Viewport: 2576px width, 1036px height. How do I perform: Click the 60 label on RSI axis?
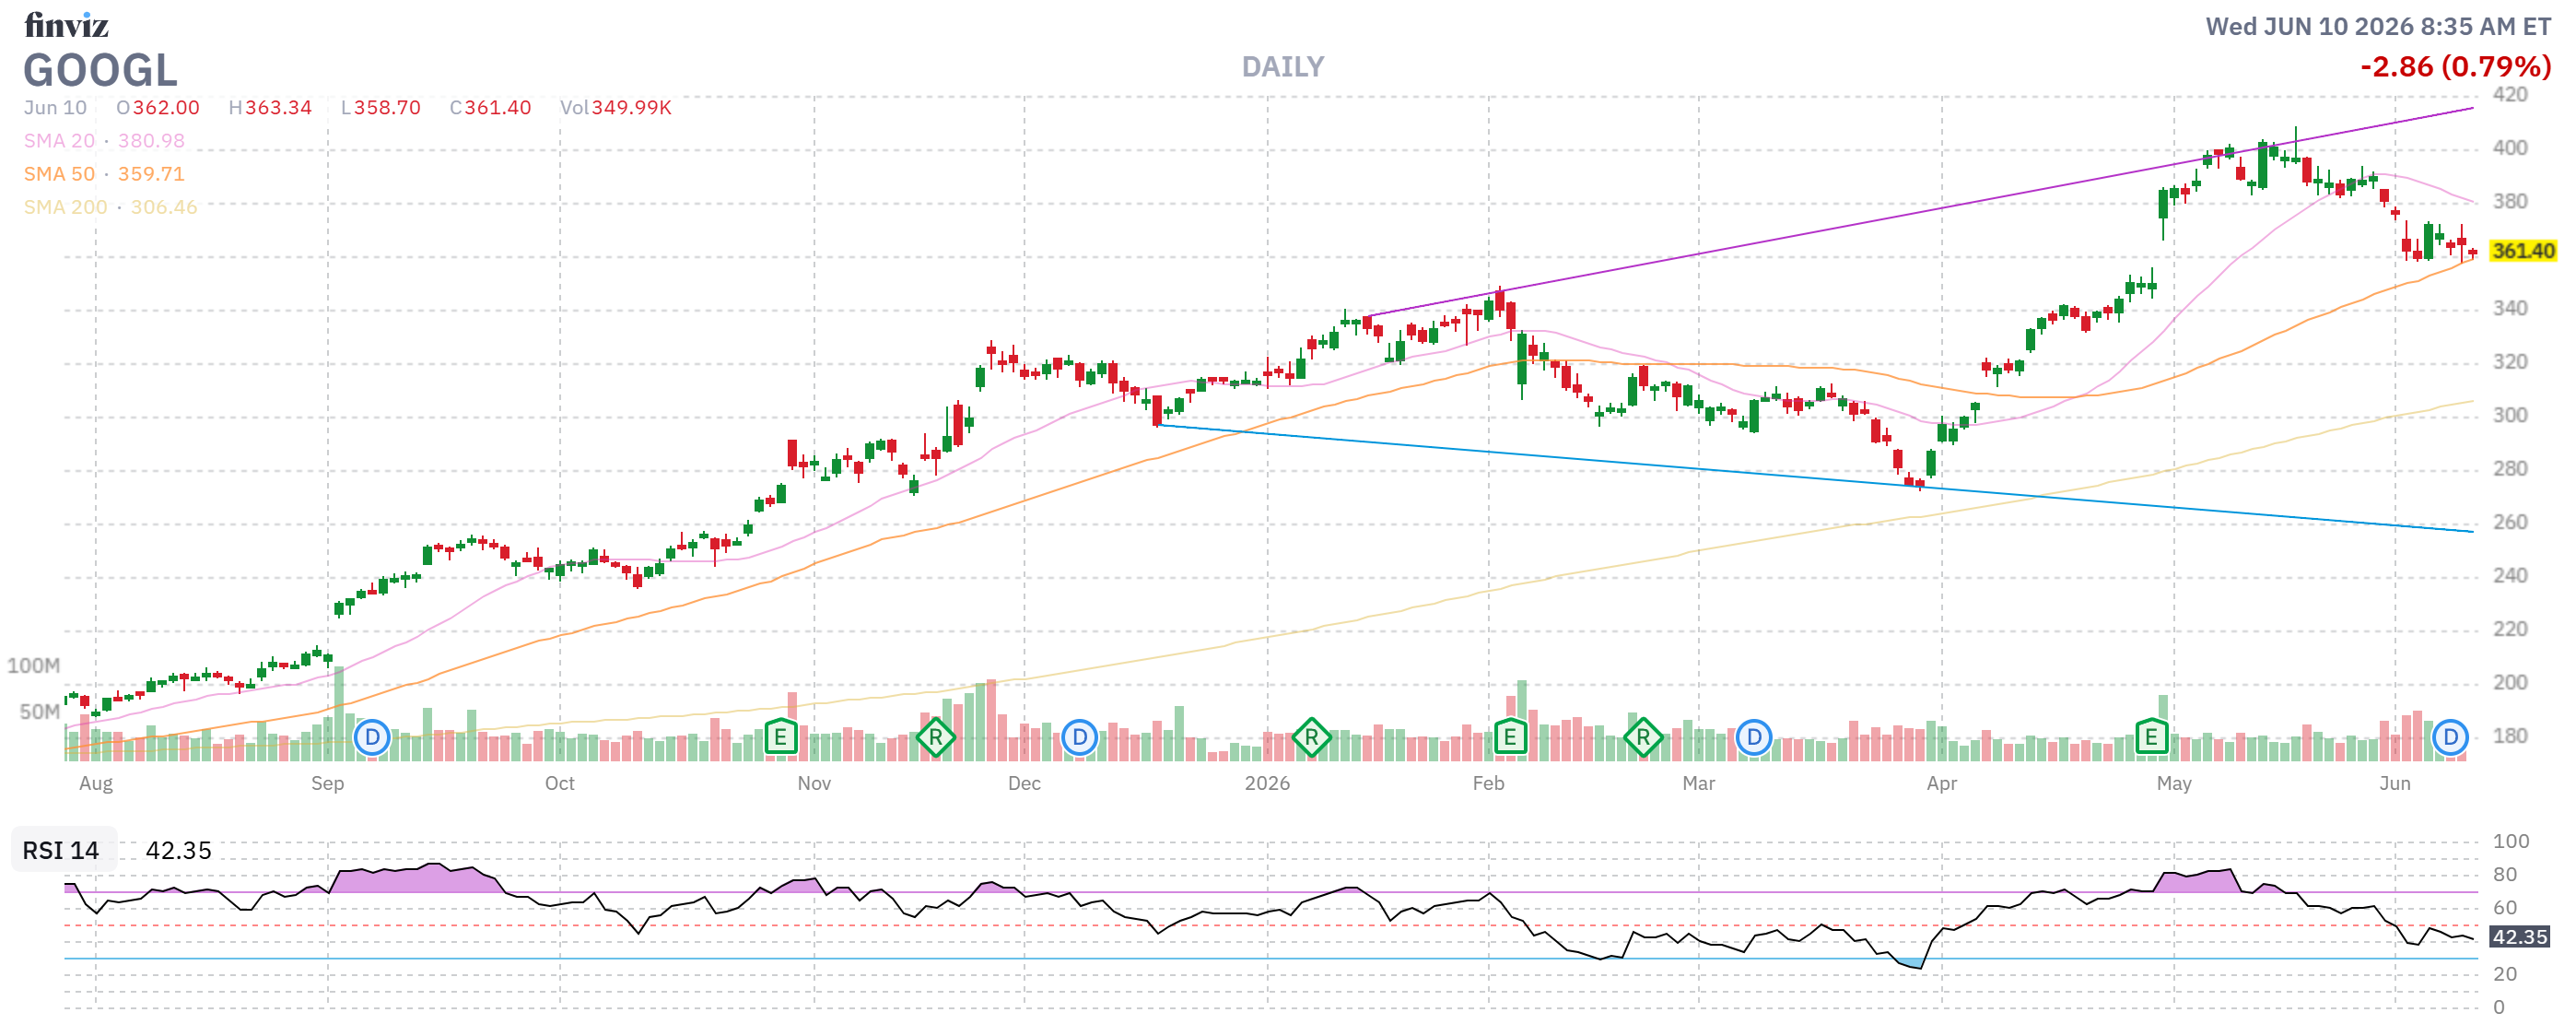tap(2504, 908)
